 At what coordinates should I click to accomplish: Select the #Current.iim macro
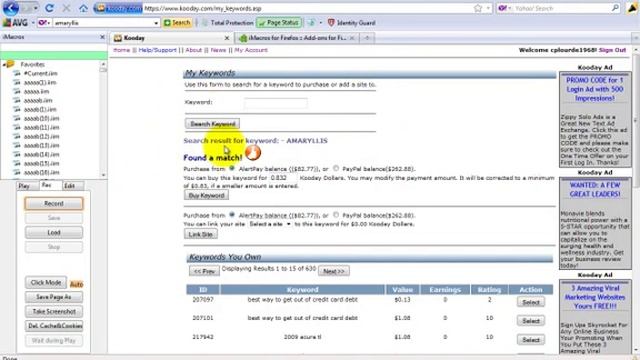40,73
